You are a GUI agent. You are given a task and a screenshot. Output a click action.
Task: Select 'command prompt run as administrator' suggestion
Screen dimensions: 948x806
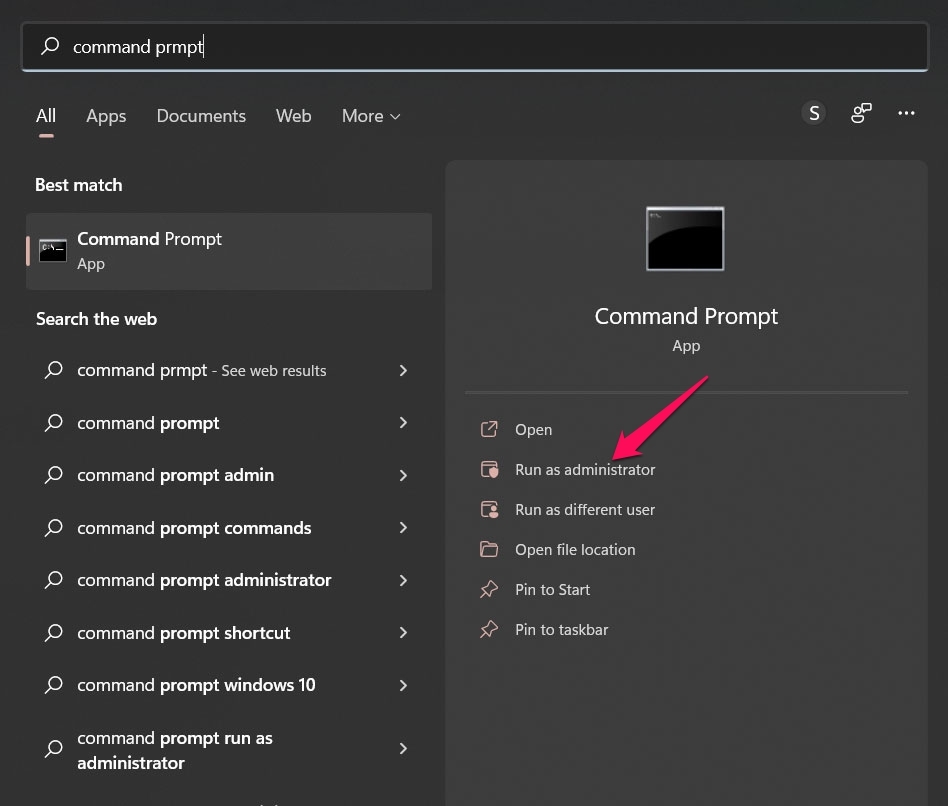pyautogui.click(x=229, y=750)
